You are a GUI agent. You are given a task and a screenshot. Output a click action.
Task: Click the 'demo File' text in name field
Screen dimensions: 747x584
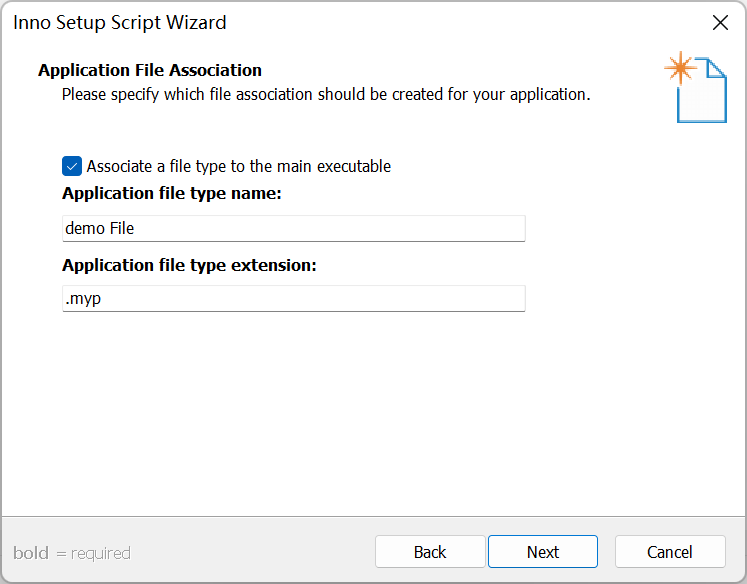coord(100,228)
